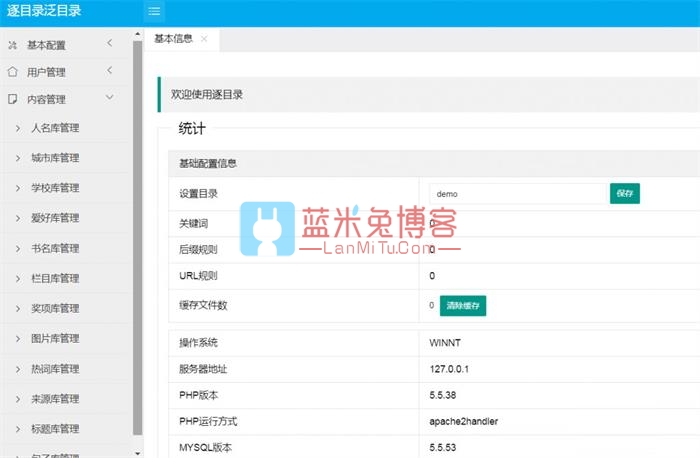This screenshot has width=700, height=458.
Task: Click the 统计 section heading
Action: [x=192, y=129]
